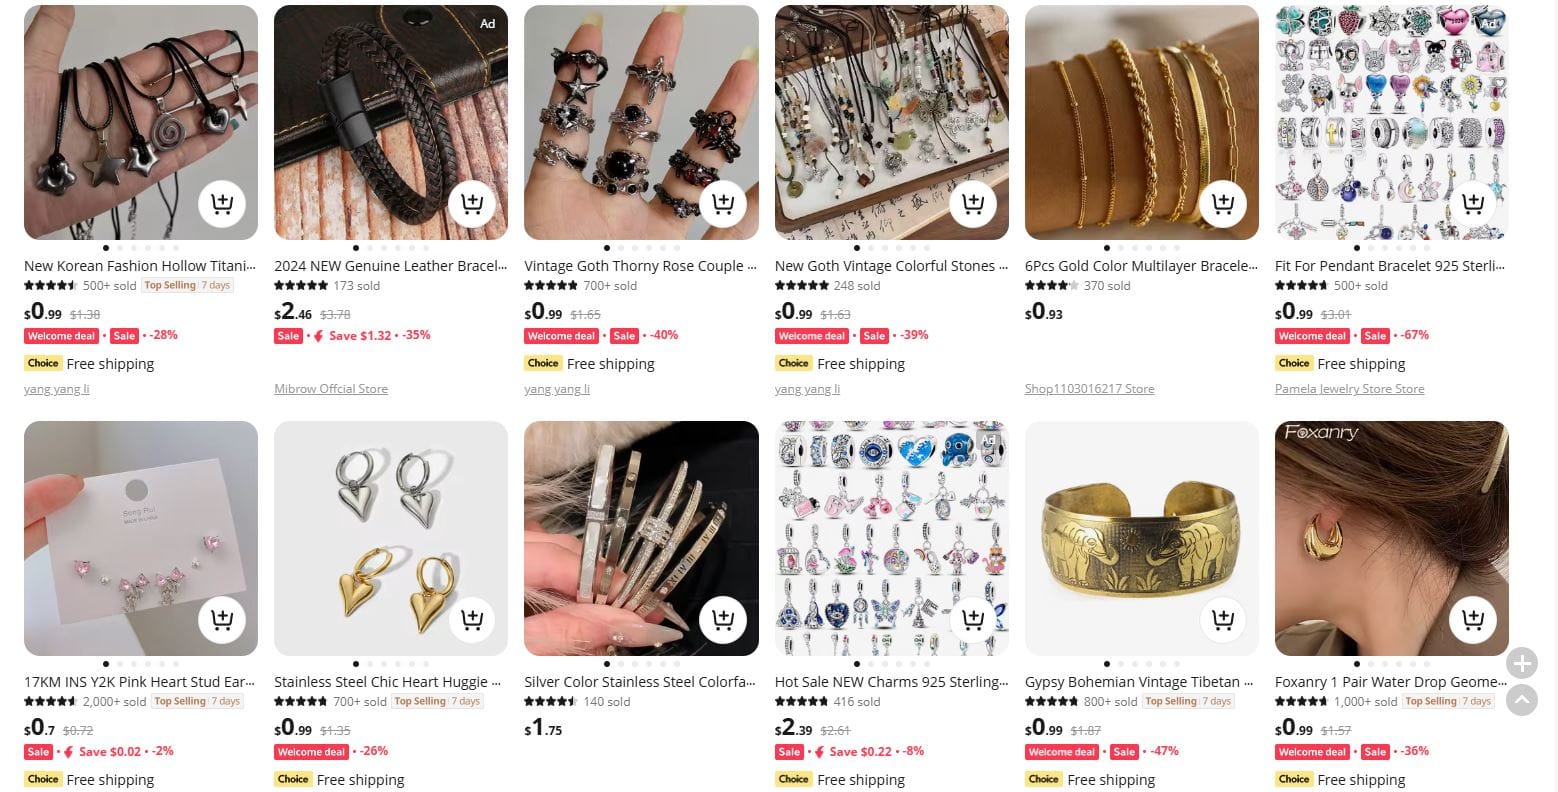Click the Choice badge under pink heart earrings
Viewport: 1558px width, 792px height.
pyautogui.click(x=43, y=779)
